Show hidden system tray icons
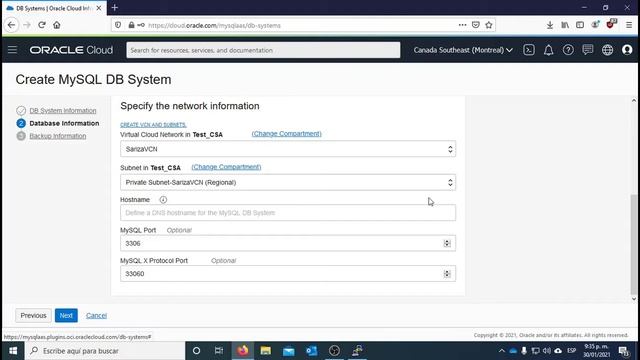The image size is (640, 360). coord(502,351)
